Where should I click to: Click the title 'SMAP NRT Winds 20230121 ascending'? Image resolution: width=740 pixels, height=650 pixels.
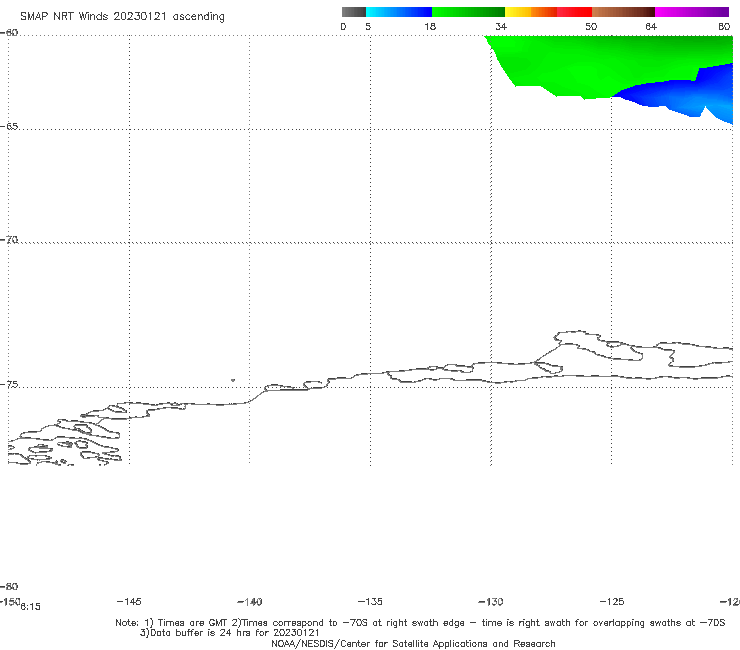122,17
